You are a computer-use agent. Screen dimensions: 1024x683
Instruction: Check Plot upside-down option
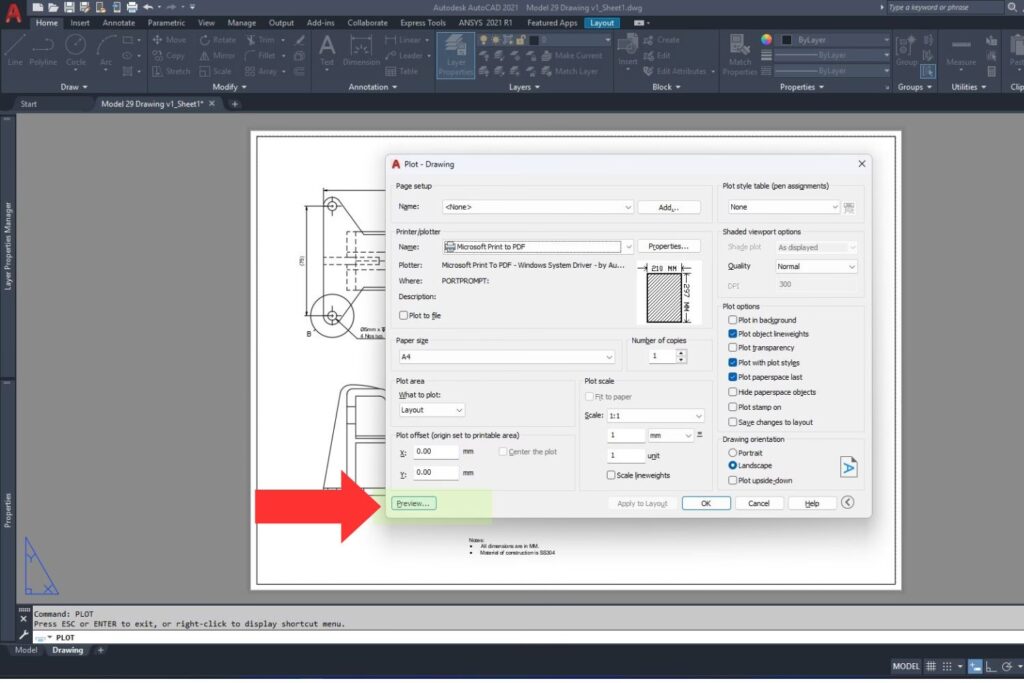(732, 481)
